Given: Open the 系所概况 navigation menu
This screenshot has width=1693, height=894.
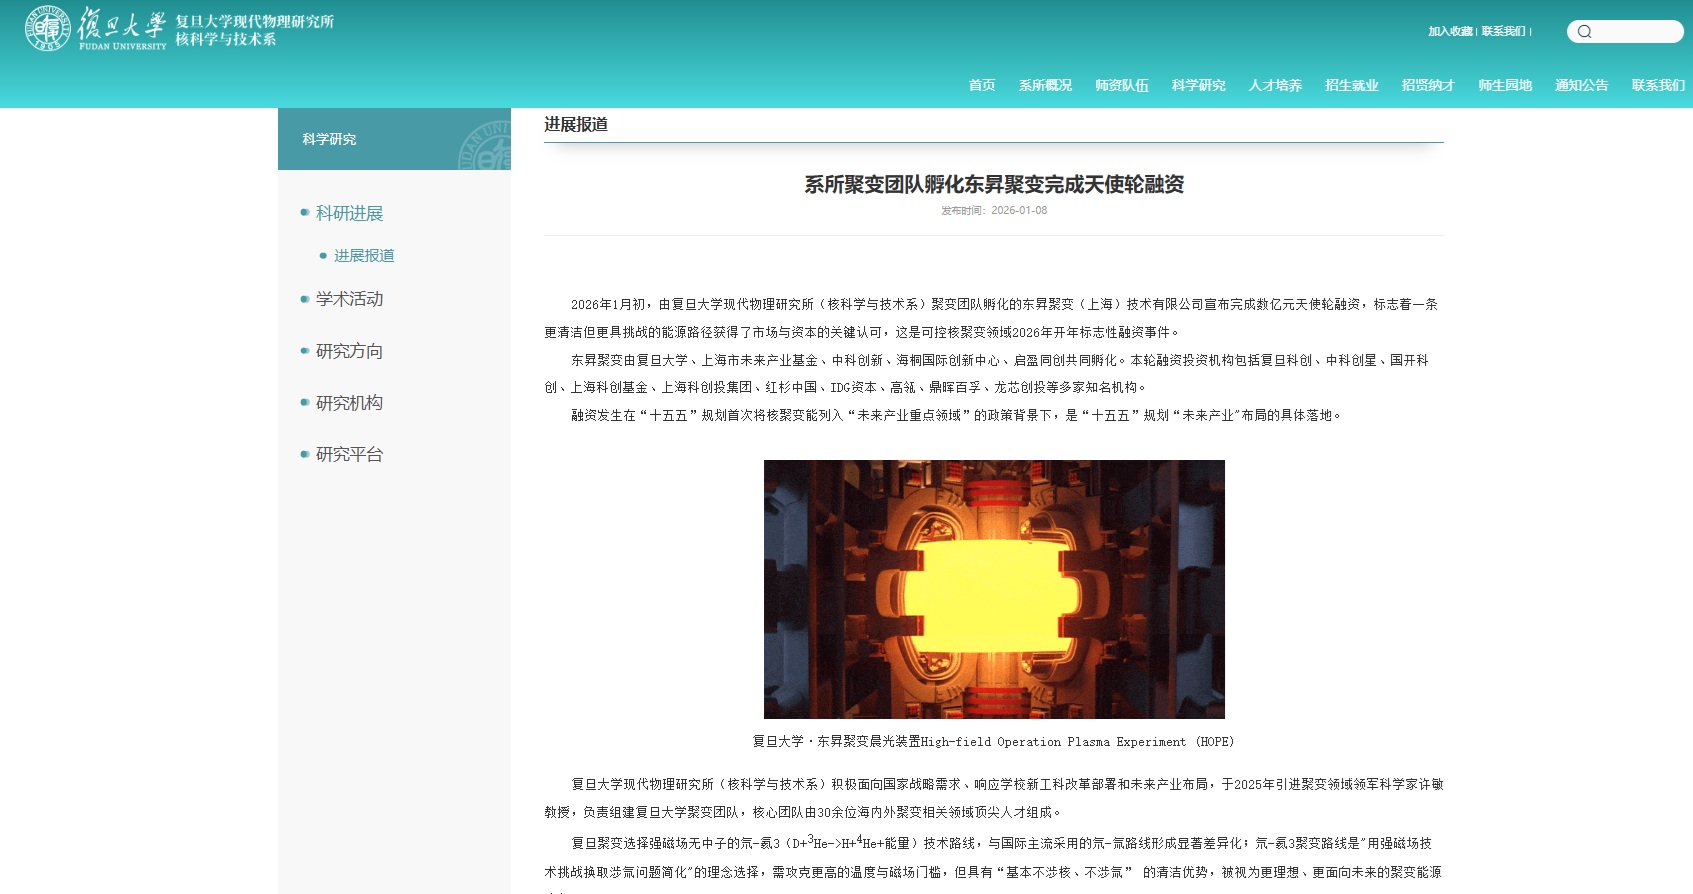Looking at the screenshot, I should pos(1045,85).
